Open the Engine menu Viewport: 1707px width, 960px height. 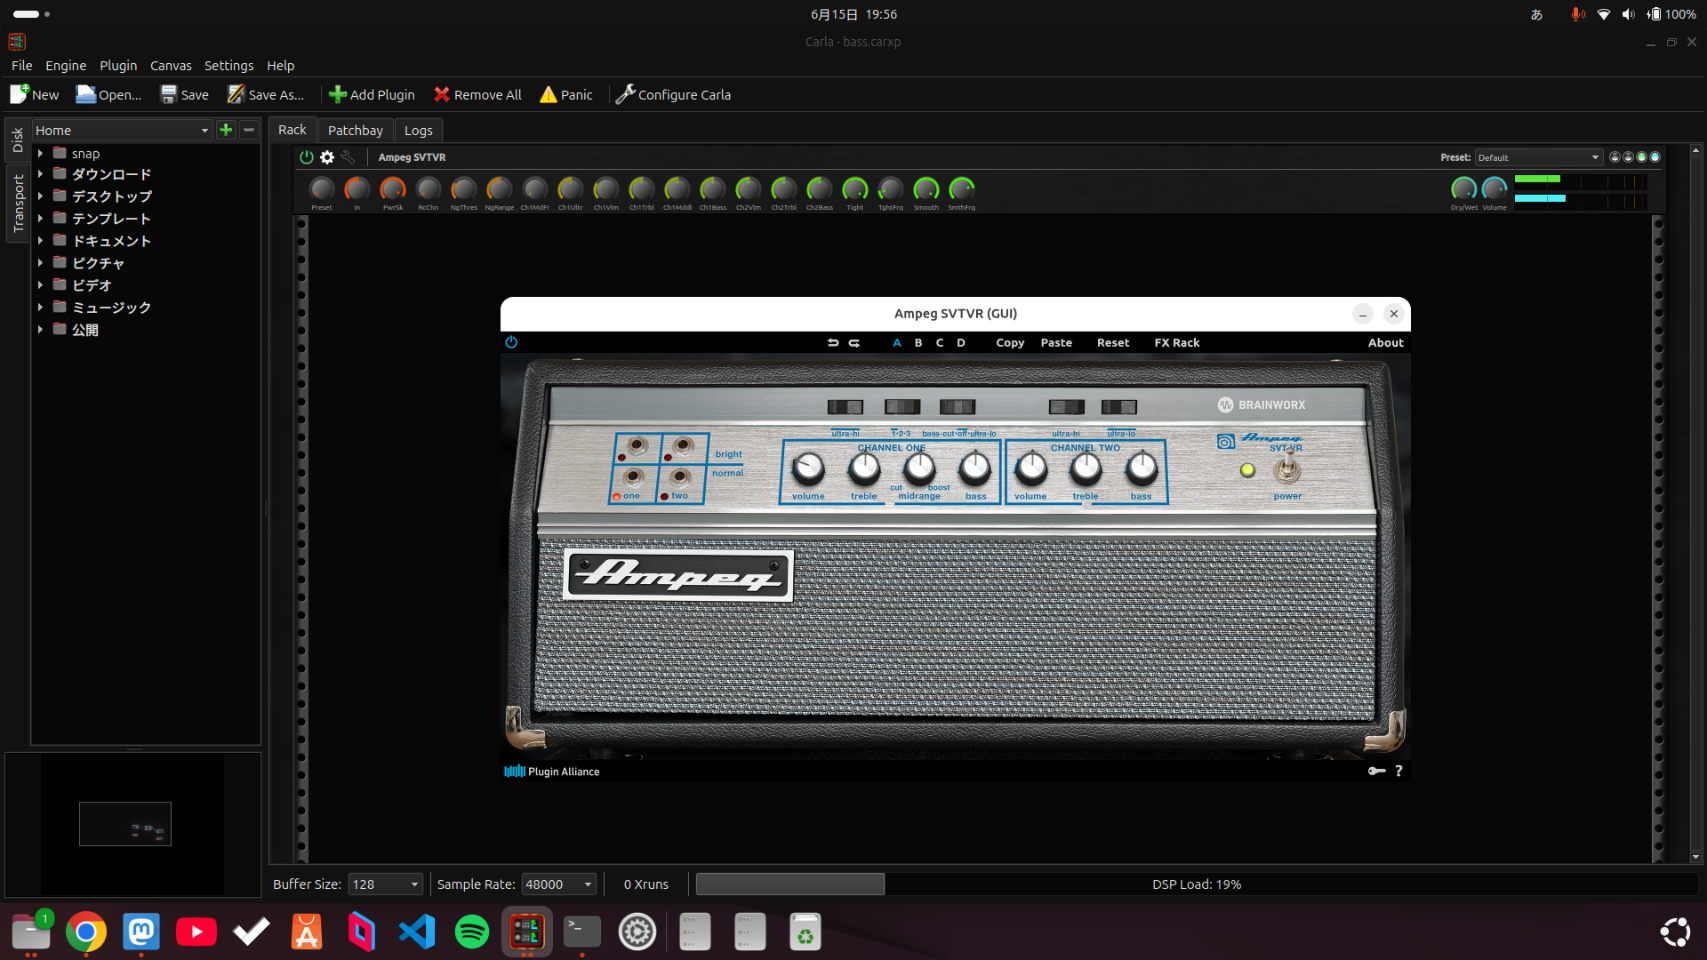point(66,66)
